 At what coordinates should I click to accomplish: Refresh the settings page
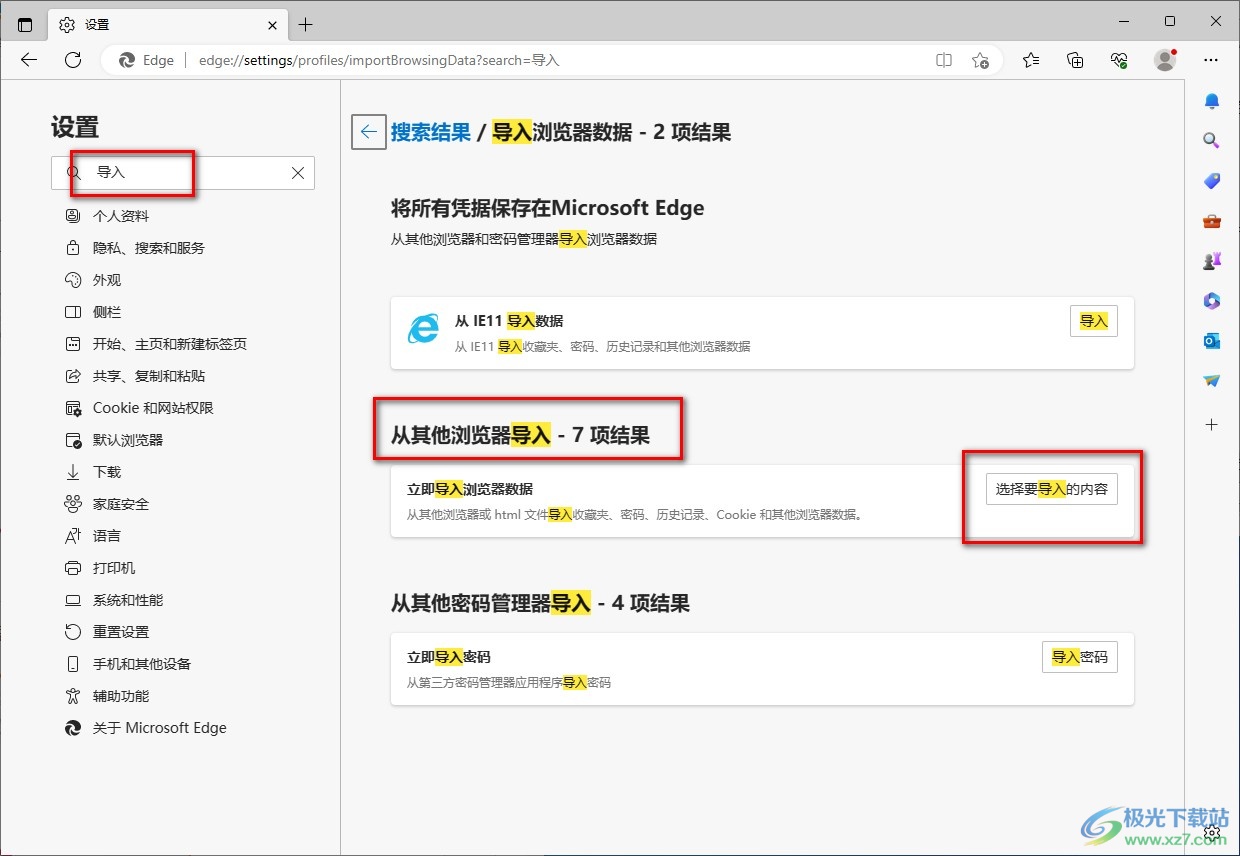pyautogui.click(x=73, y=60)
